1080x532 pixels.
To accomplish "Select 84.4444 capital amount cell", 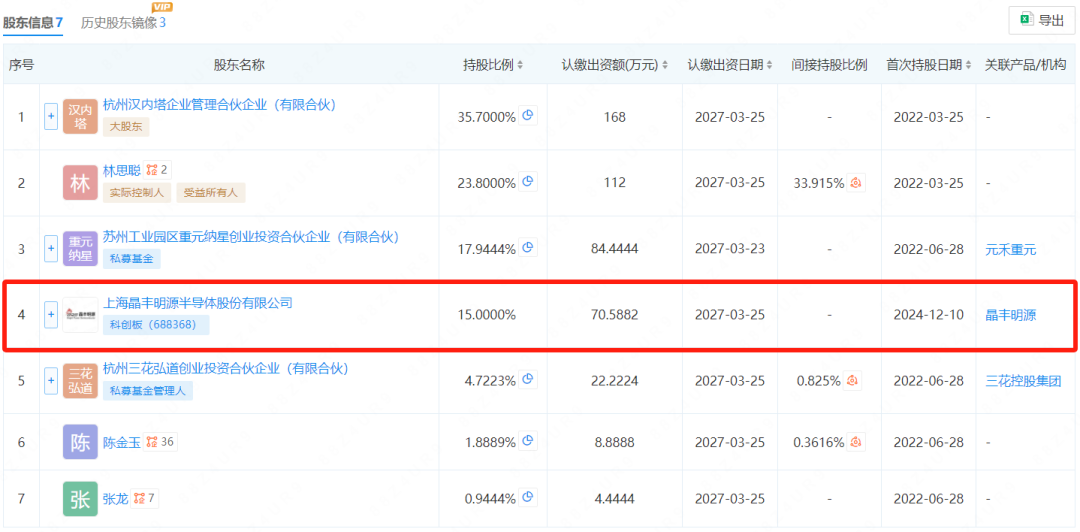I will tap(614, 249).
